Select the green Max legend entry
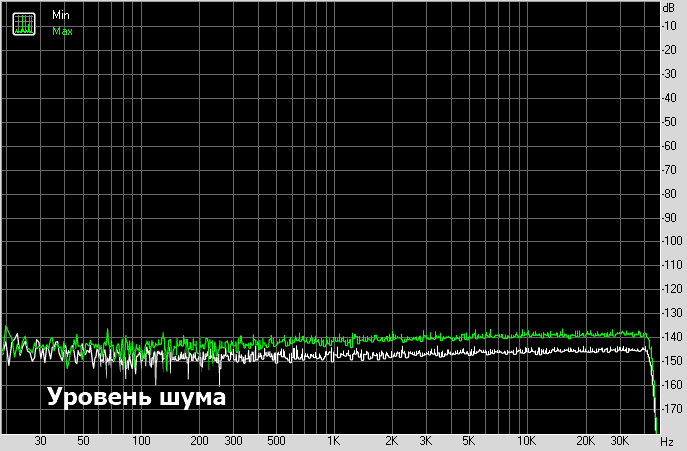 [x=62, y=31]
